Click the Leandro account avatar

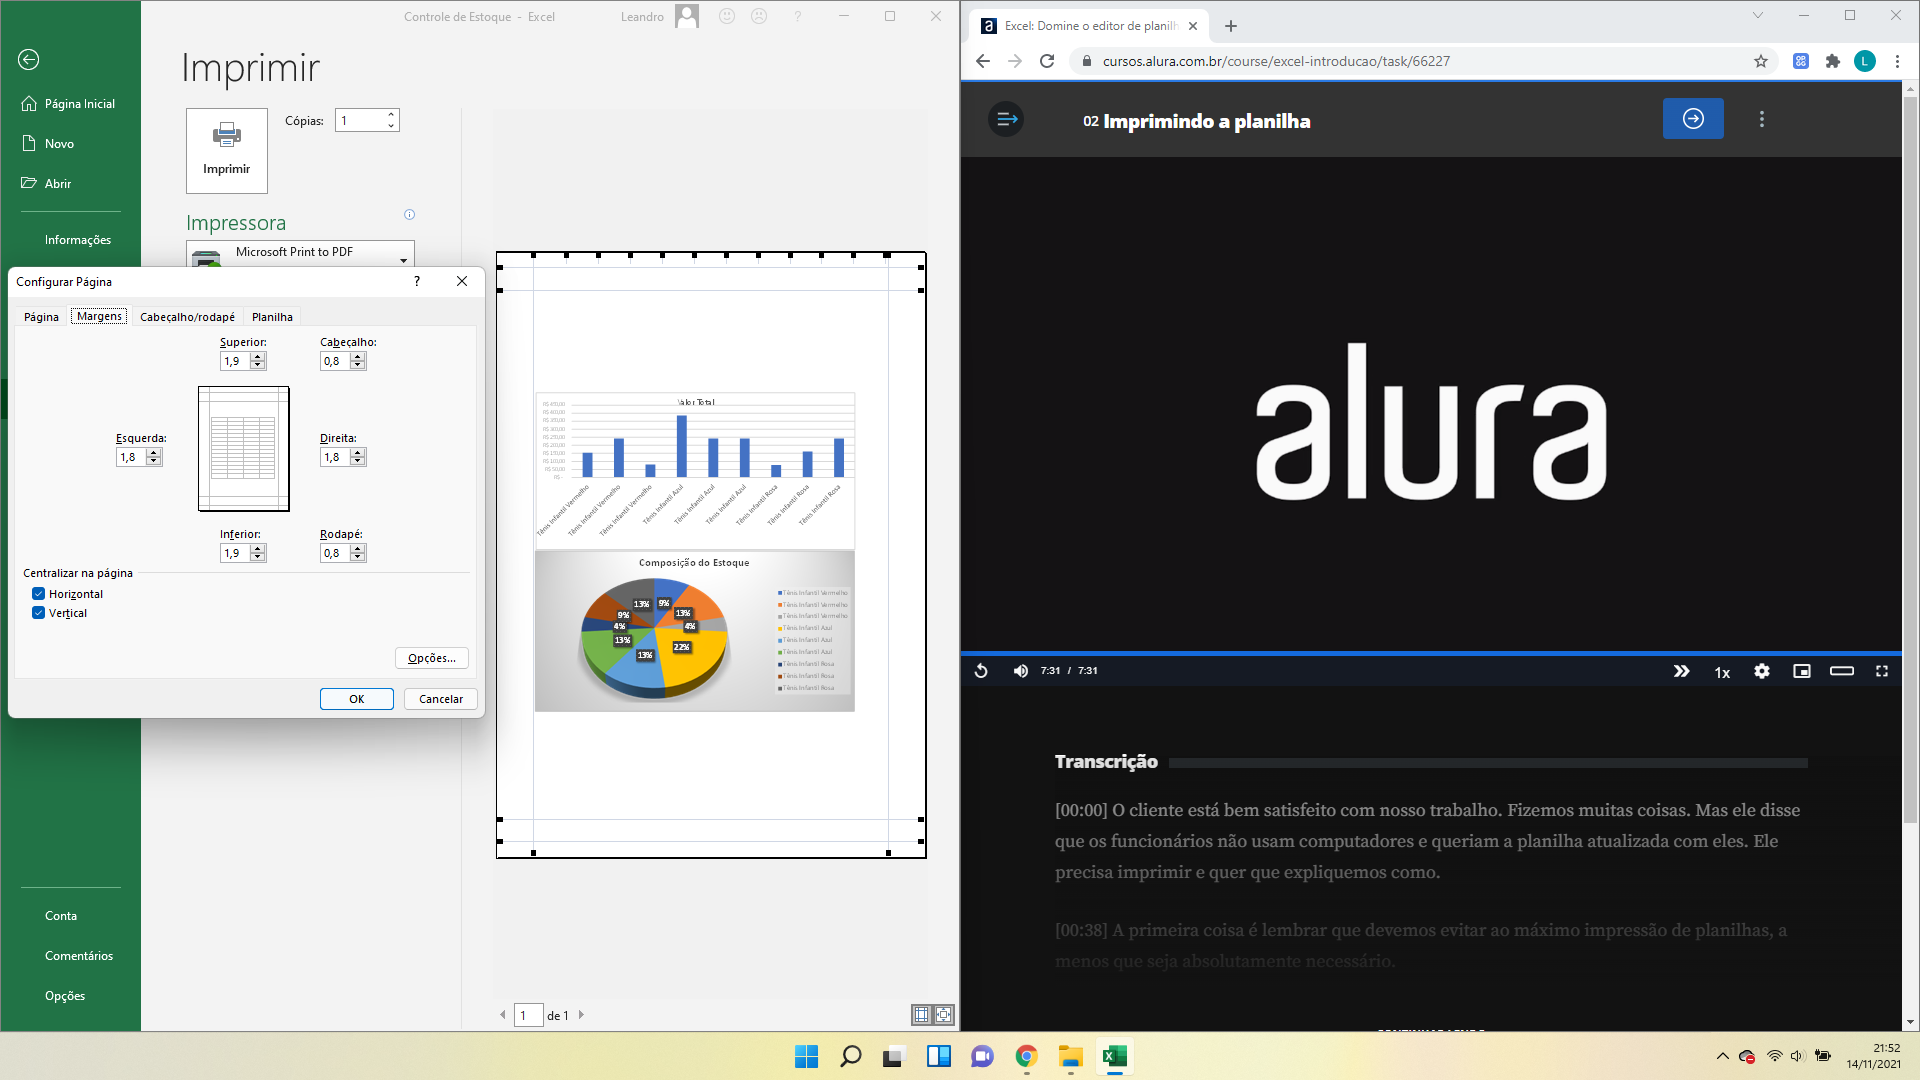click(x=687, y=16)
